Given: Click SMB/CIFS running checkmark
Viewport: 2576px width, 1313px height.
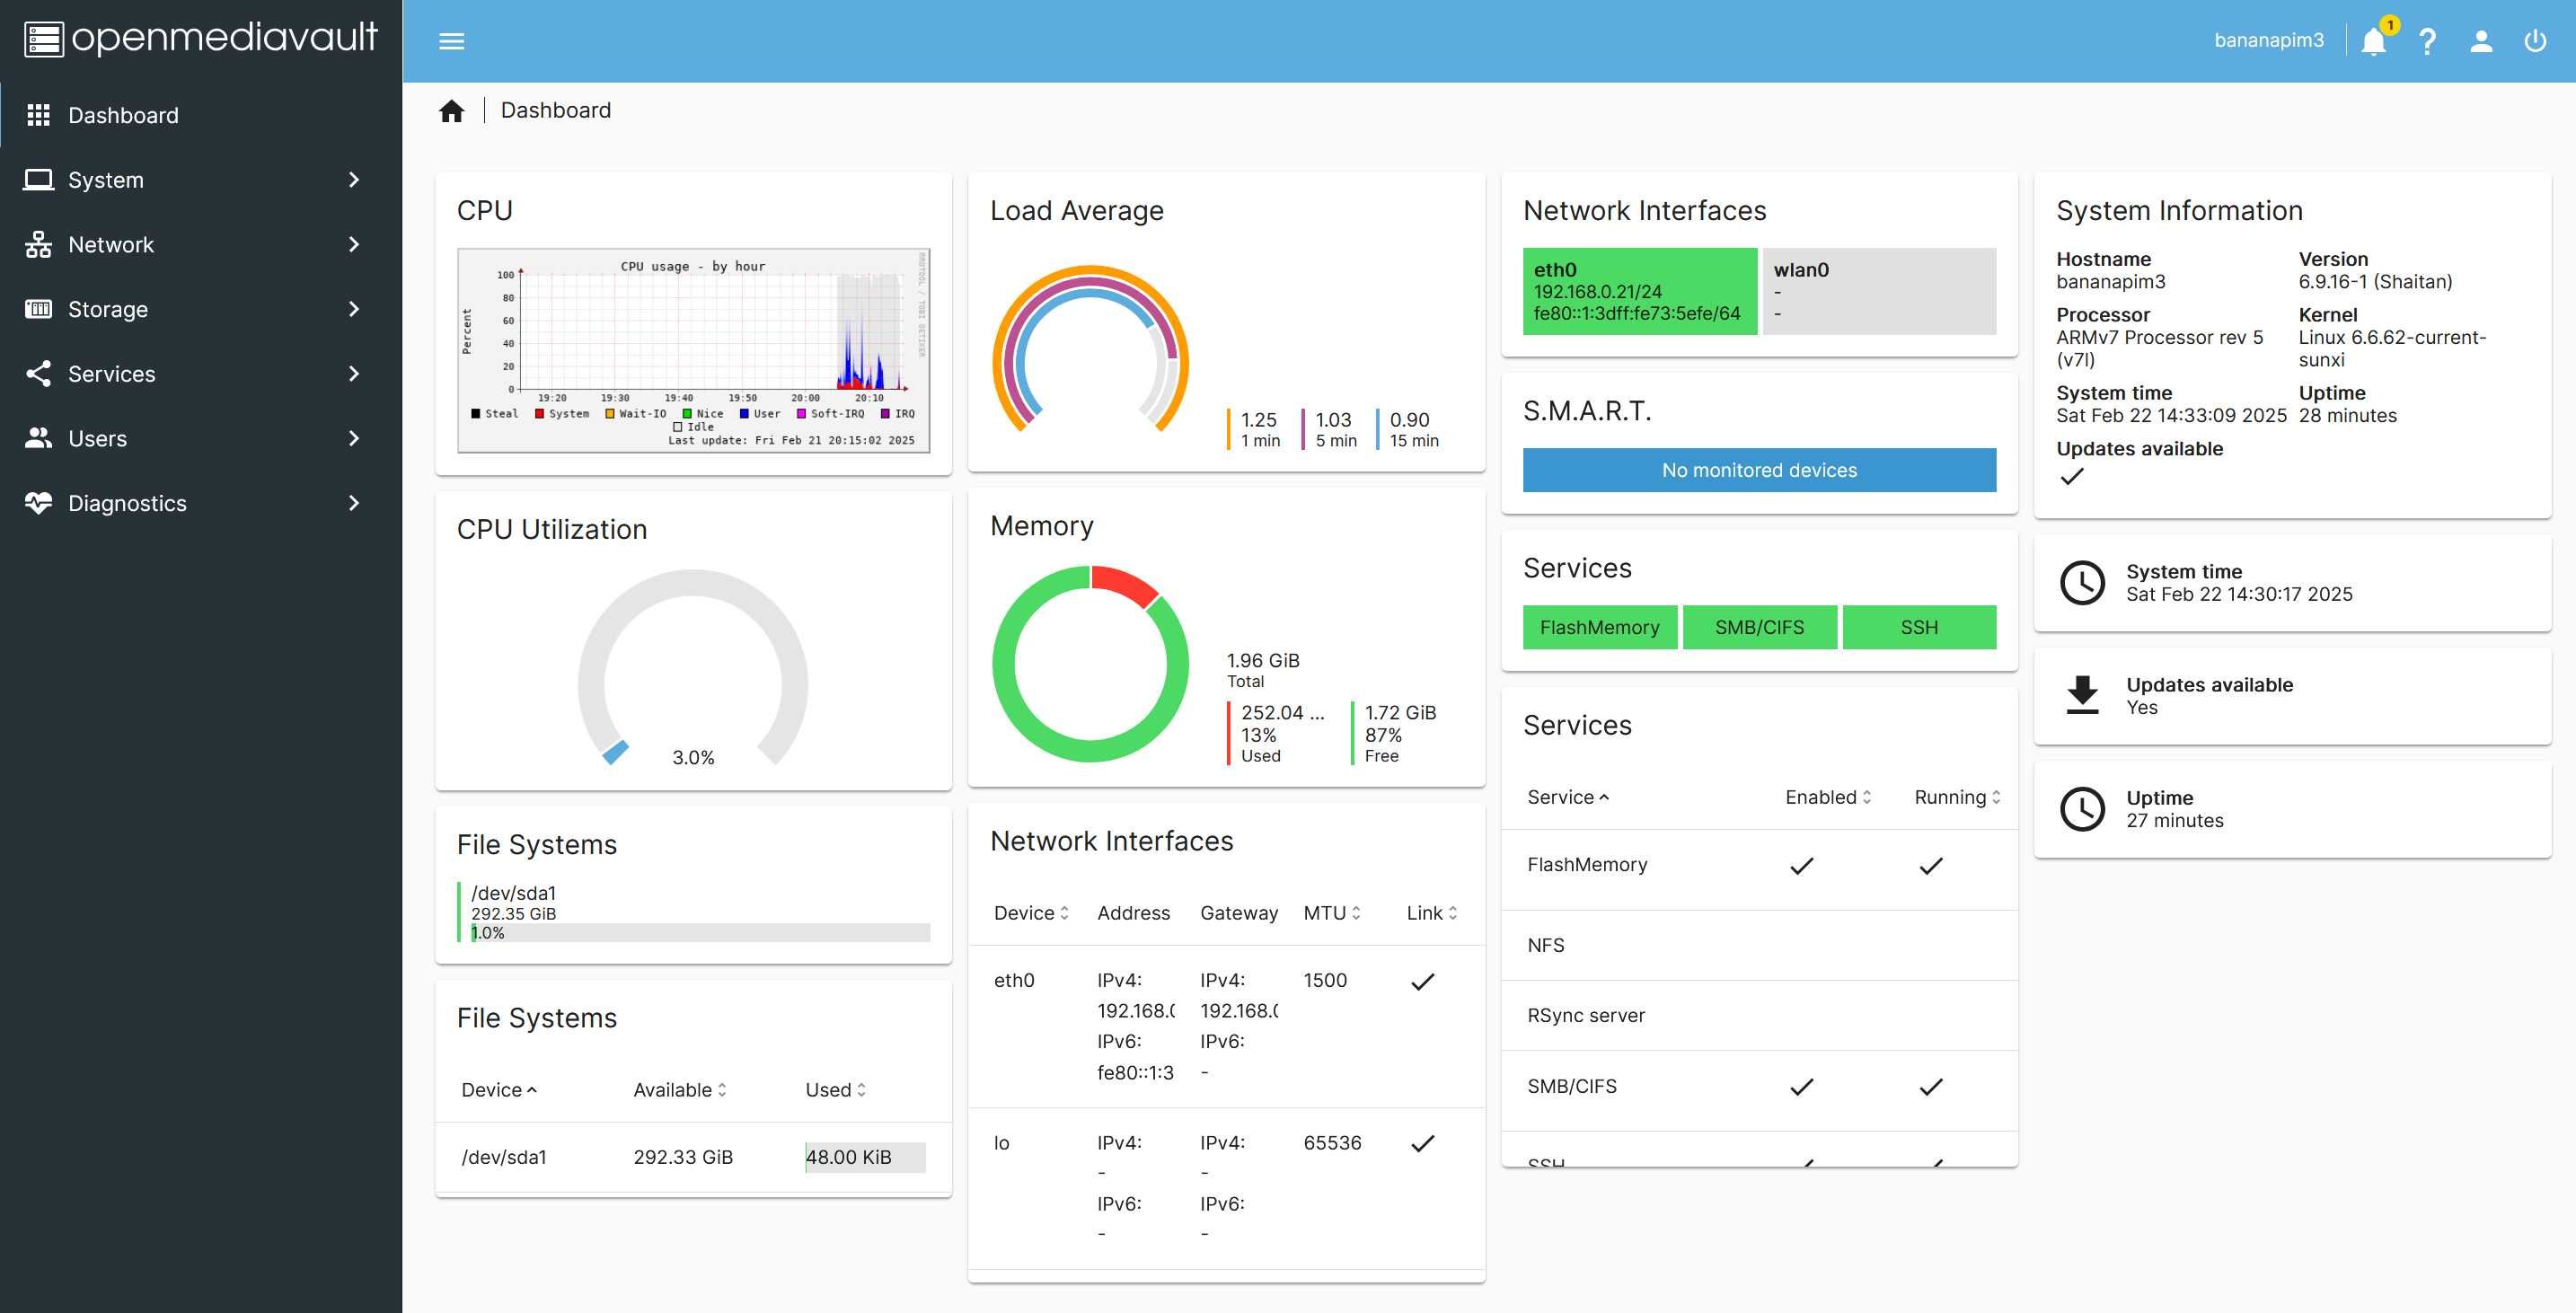Looking at the screenshot, I should [1931, 1087].
